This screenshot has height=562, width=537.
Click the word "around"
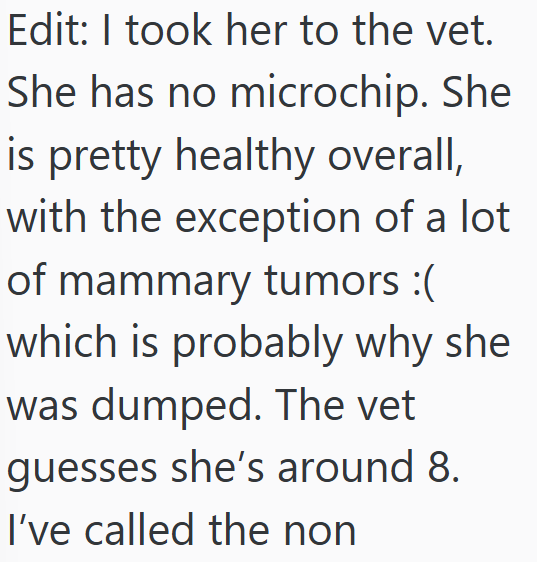[x=346, y=468]
